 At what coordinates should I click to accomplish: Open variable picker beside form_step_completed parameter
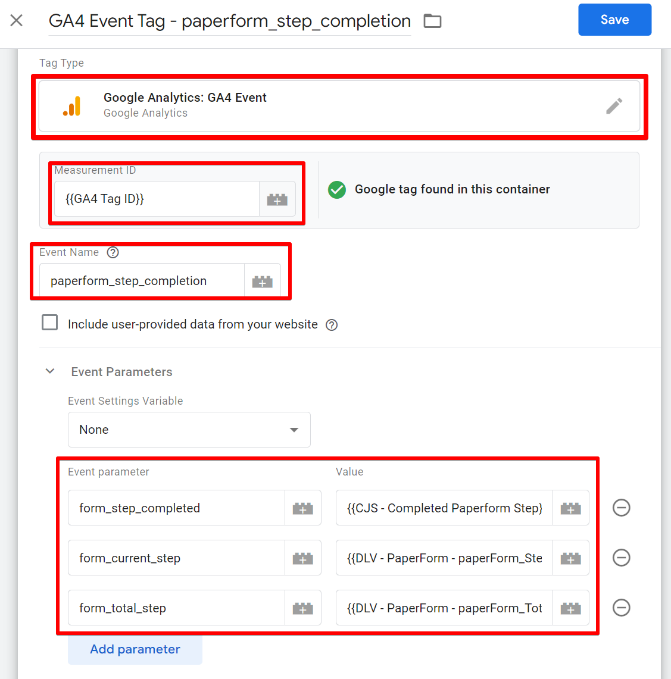coord(302,508)
